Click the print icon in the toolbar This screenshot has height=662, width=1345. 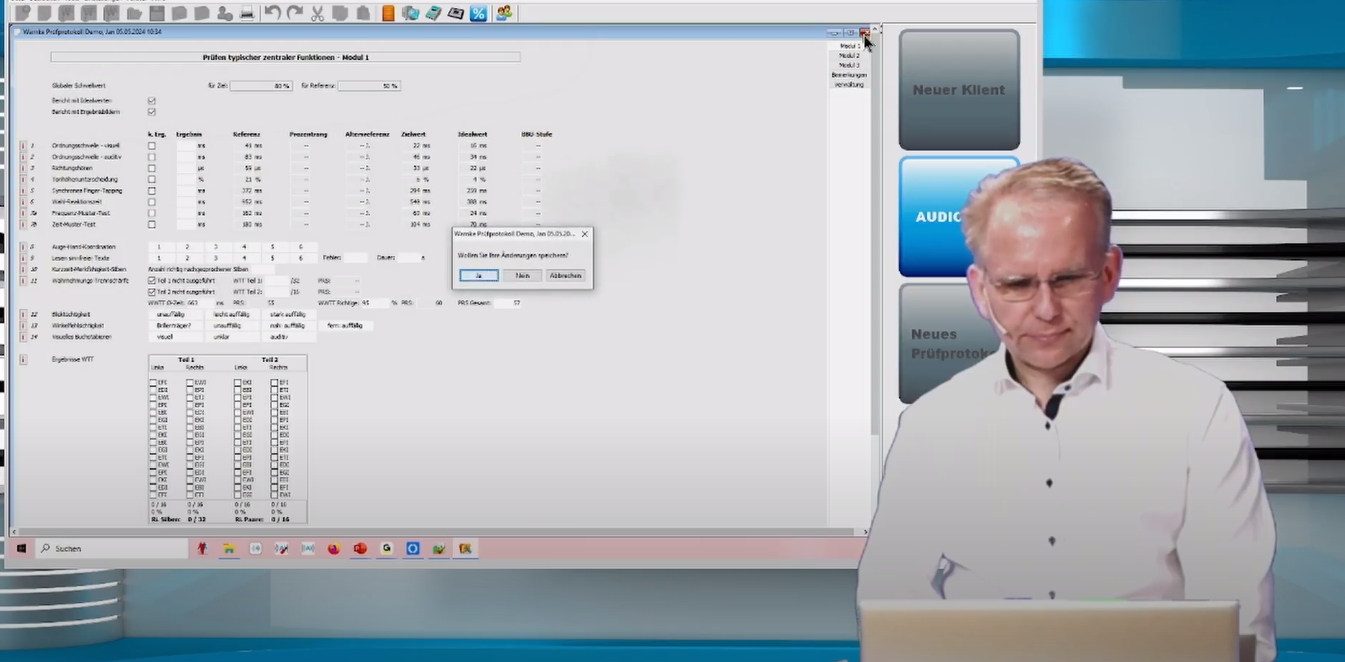[x=246, y=13]
